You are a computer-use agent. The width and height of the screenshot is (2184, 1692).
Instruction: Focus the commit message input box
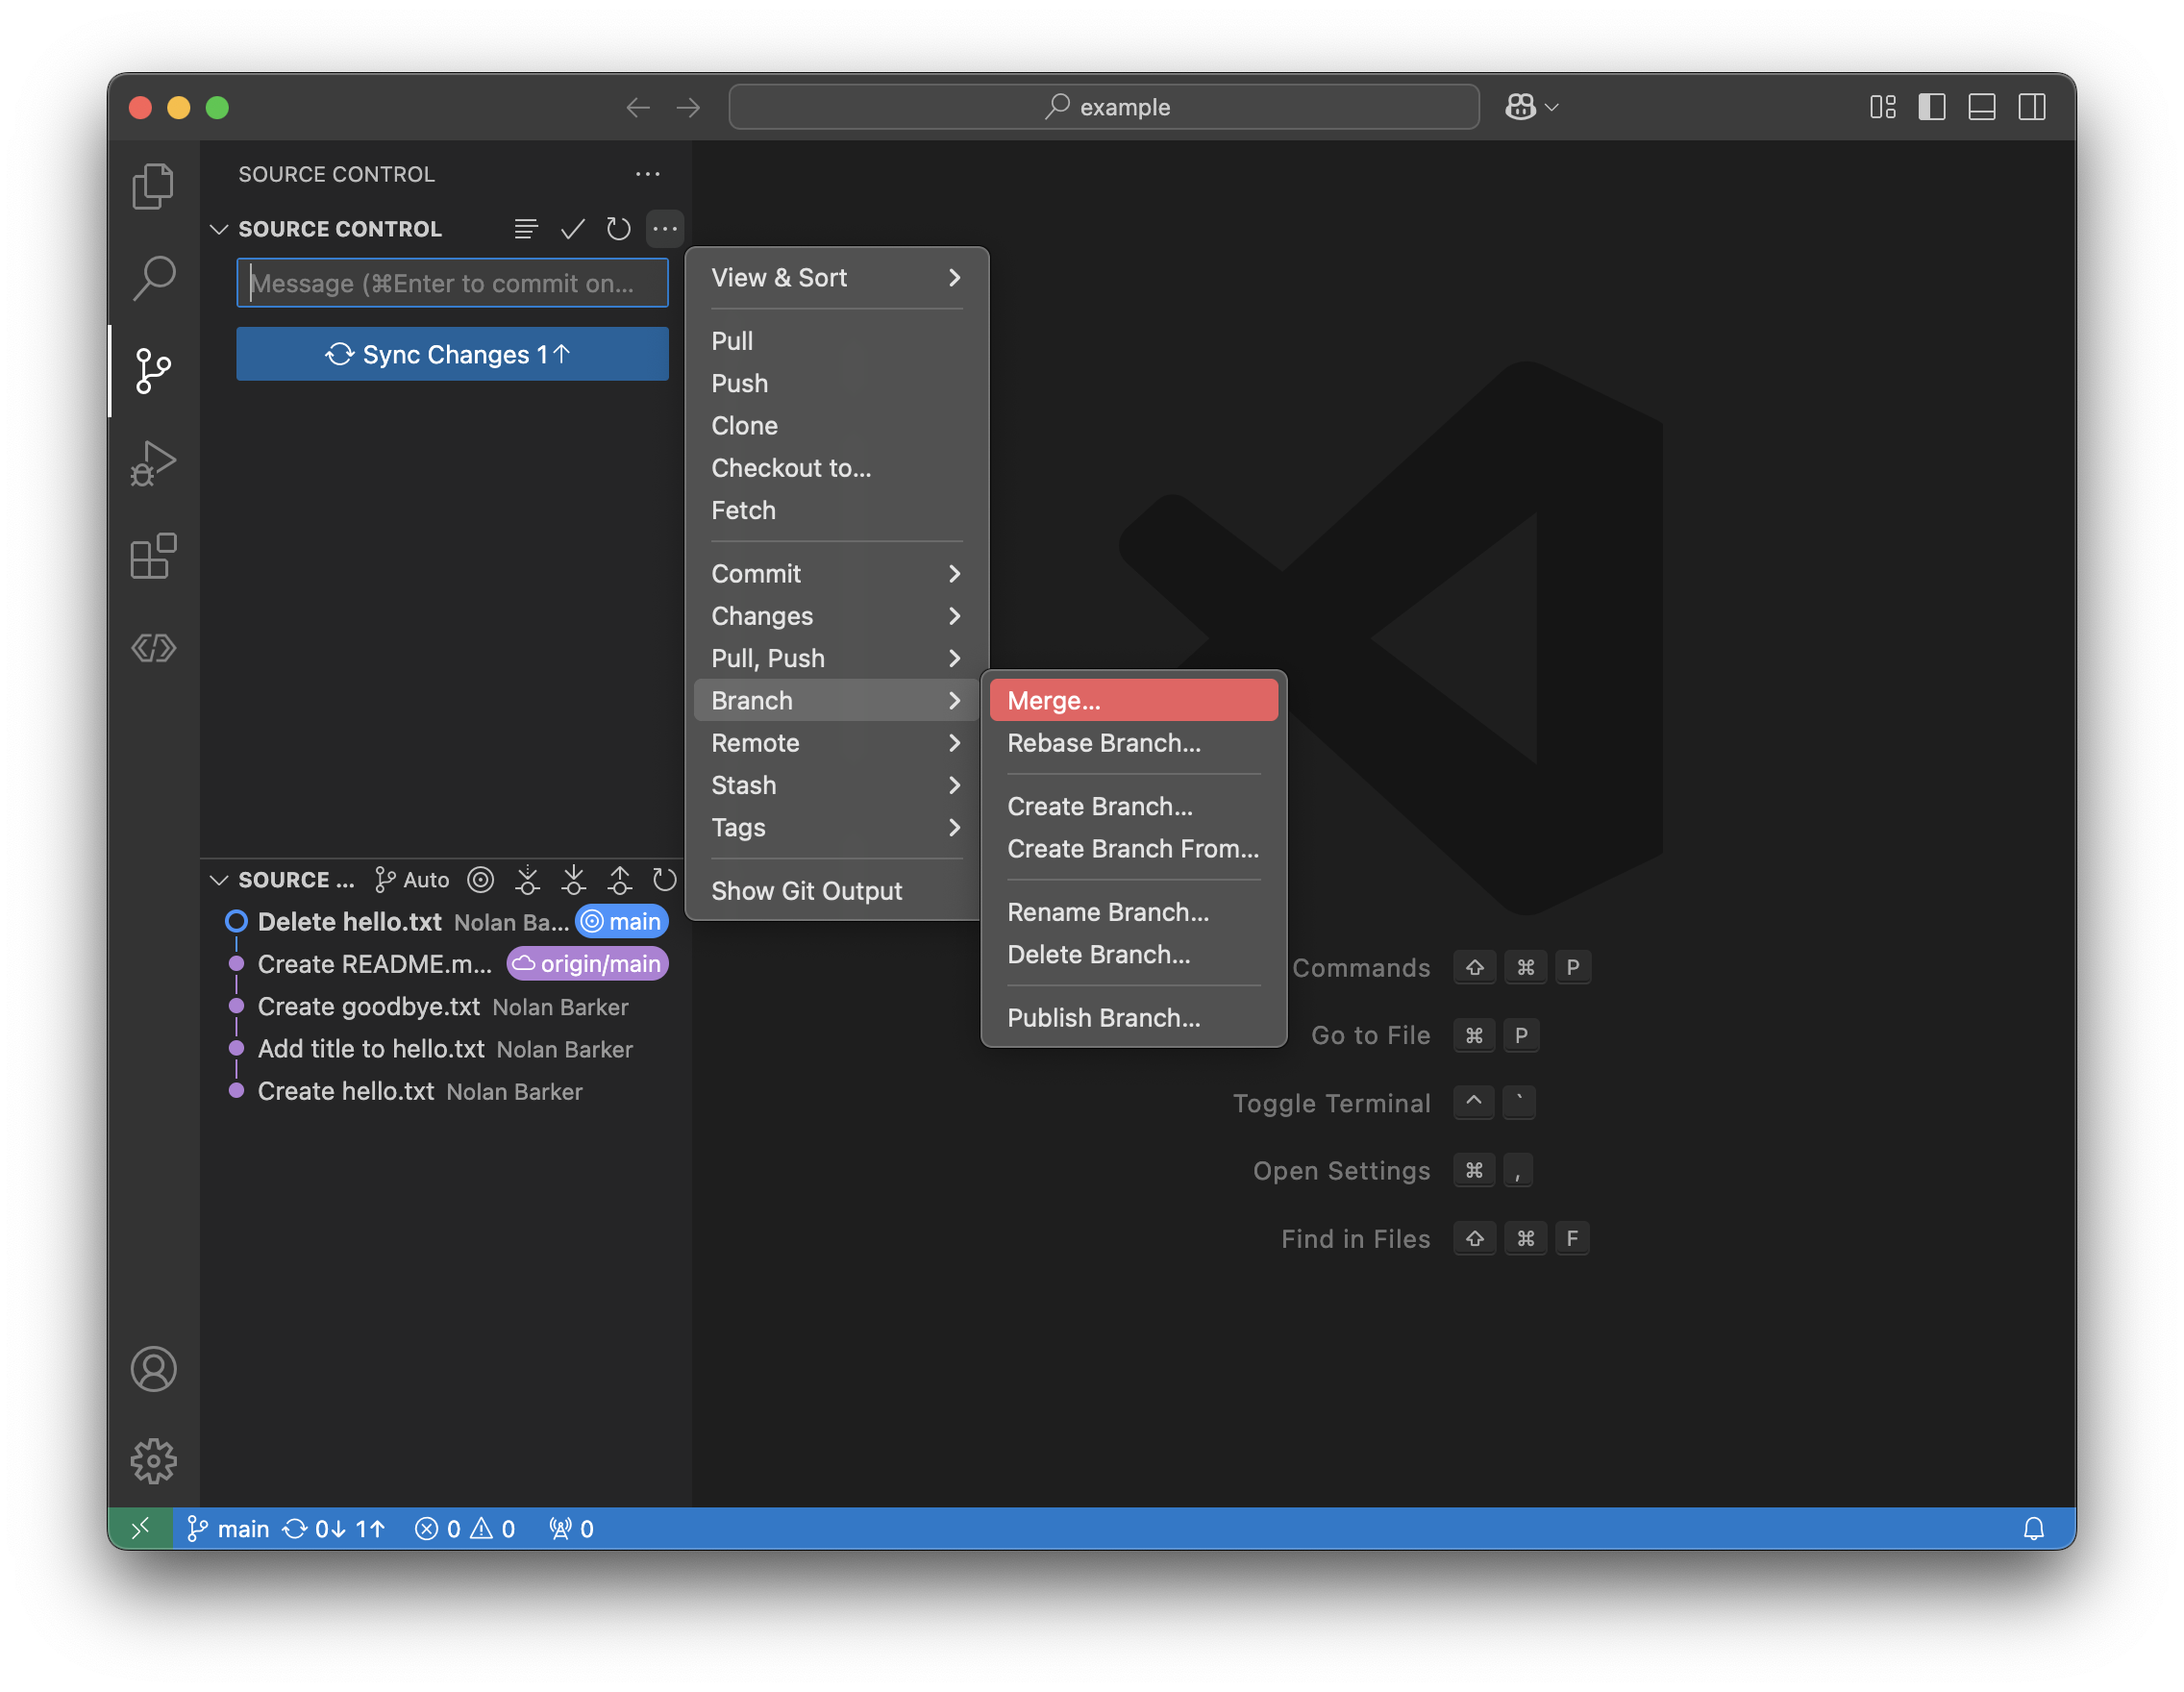[x=452, y=283]
